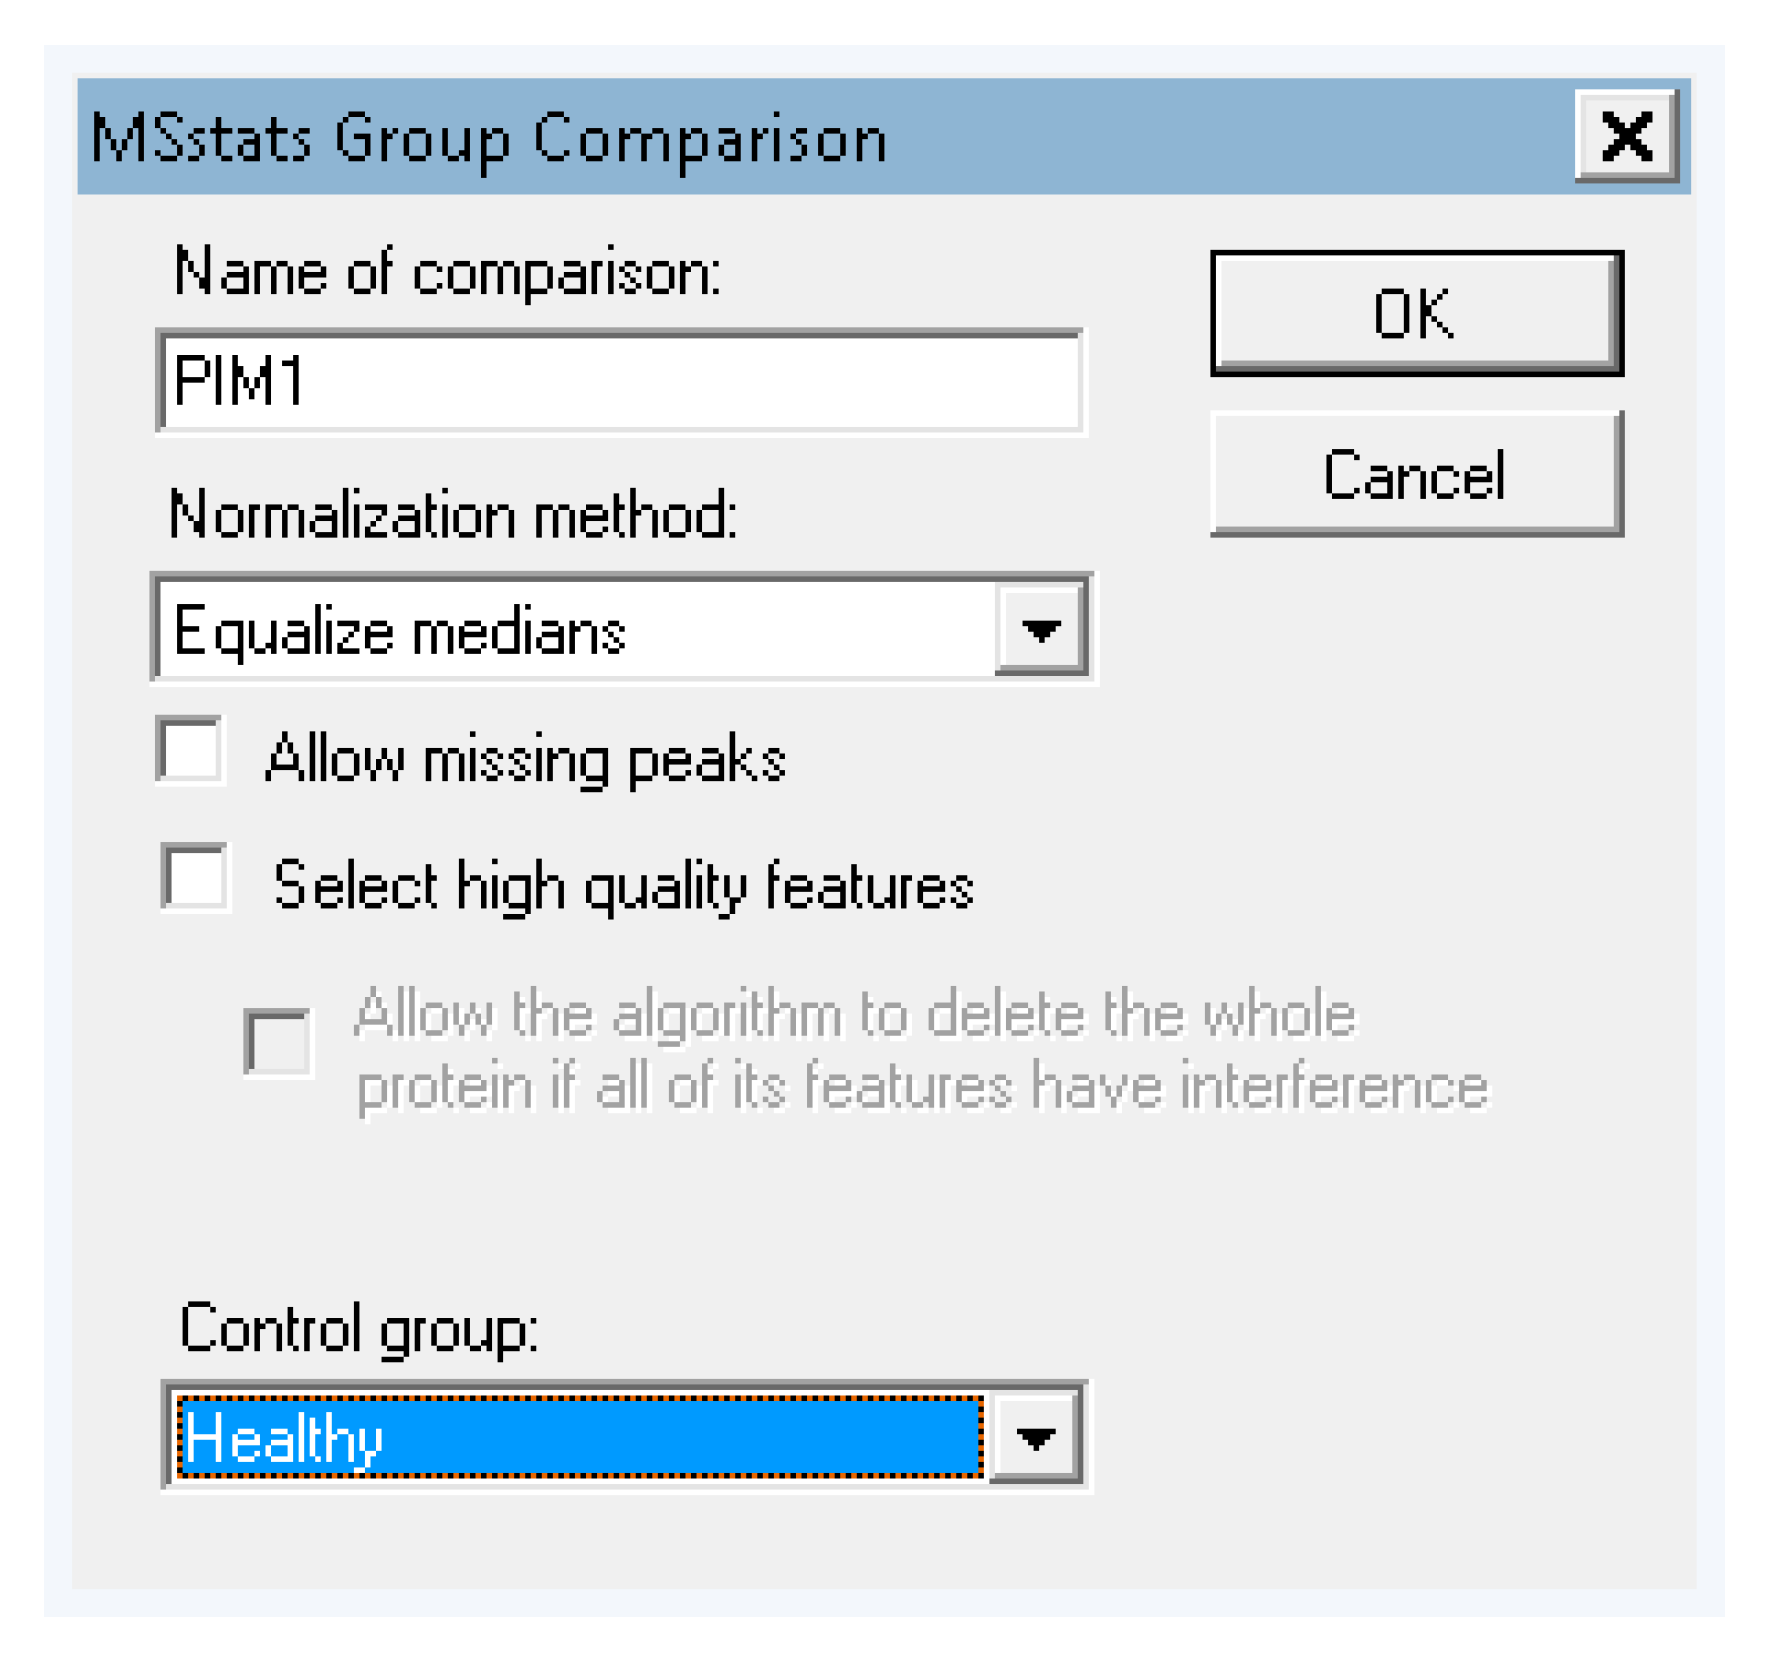The height and width of the screenshot is (1663, 1768).
Task: Close the MSstats Group Comparison dialog
Action: click(1626, 137)
